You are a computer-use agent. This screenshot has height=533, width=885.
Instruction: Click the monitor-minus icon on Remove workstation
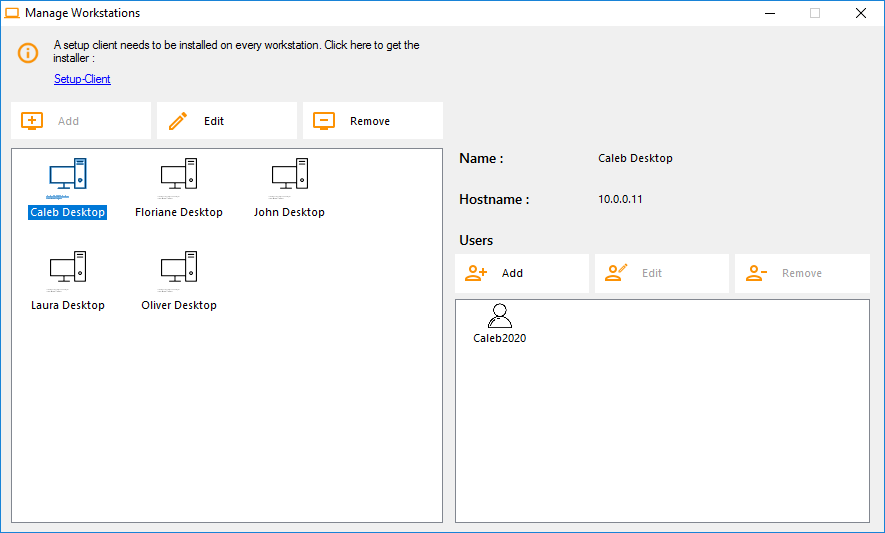323,121
